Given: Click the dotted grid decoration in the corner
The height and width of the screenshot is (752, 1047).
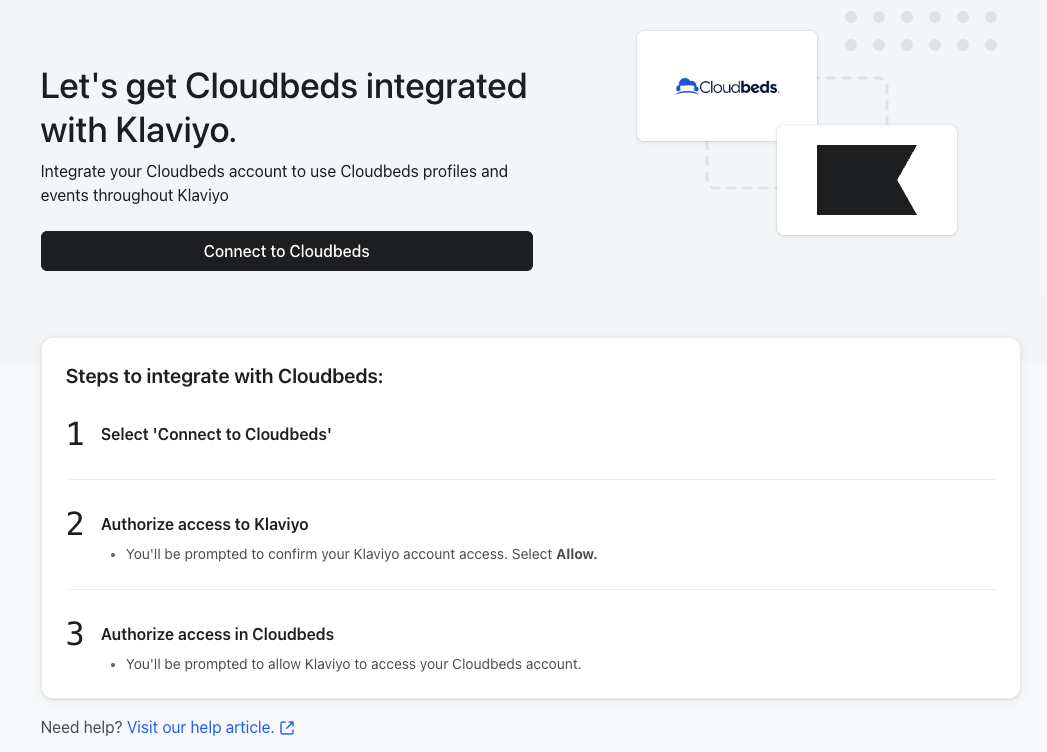Looking at the screenshot, I should tap(920, 31).
